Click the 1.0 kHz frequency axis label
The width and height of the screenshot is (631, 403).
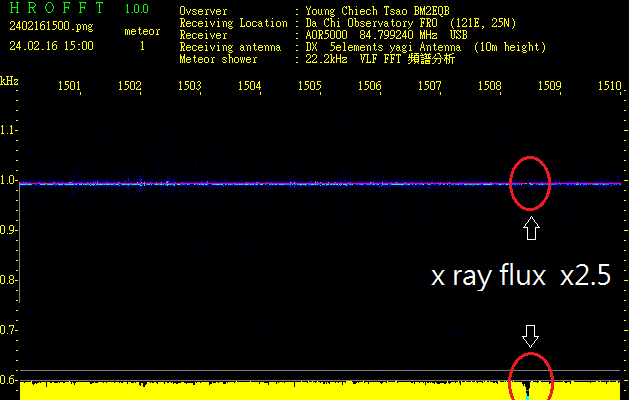9,181
